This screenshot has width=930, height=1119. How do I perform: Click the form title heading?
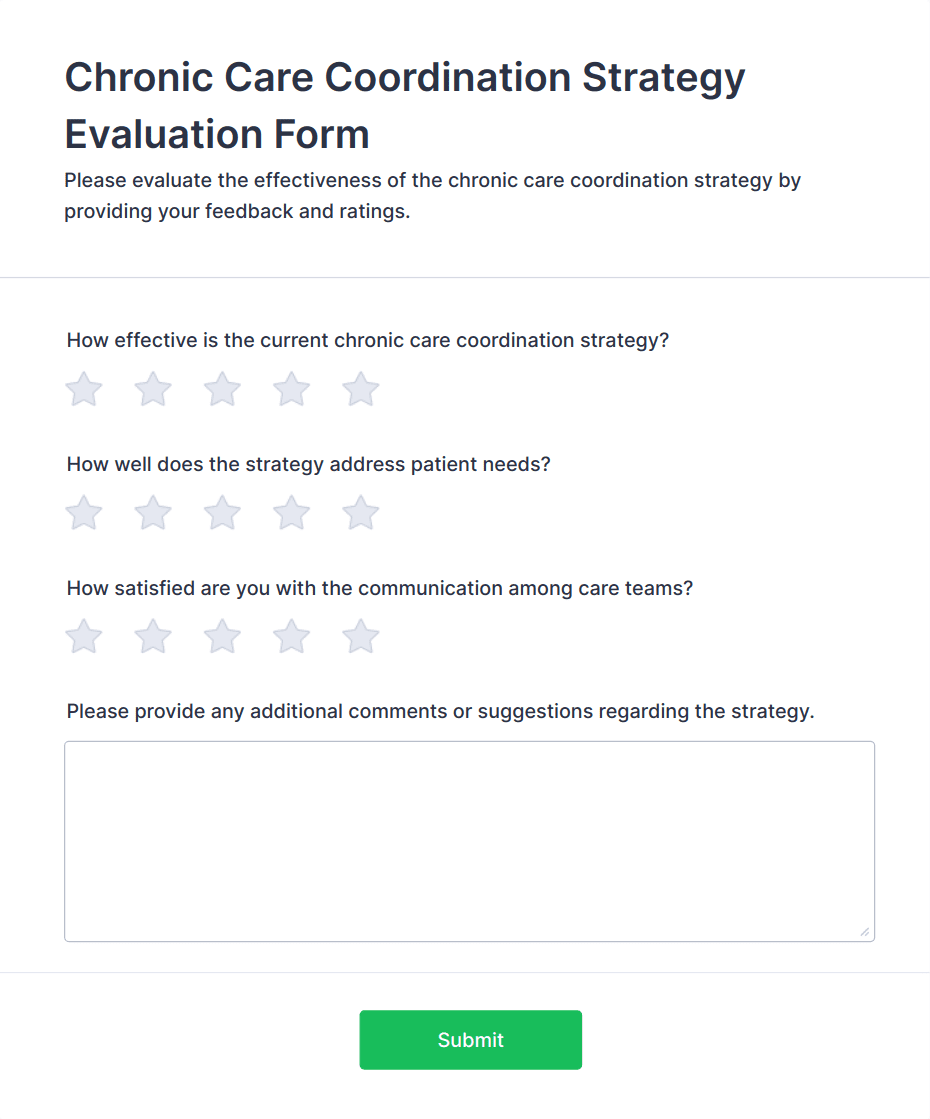coord(404,105)
